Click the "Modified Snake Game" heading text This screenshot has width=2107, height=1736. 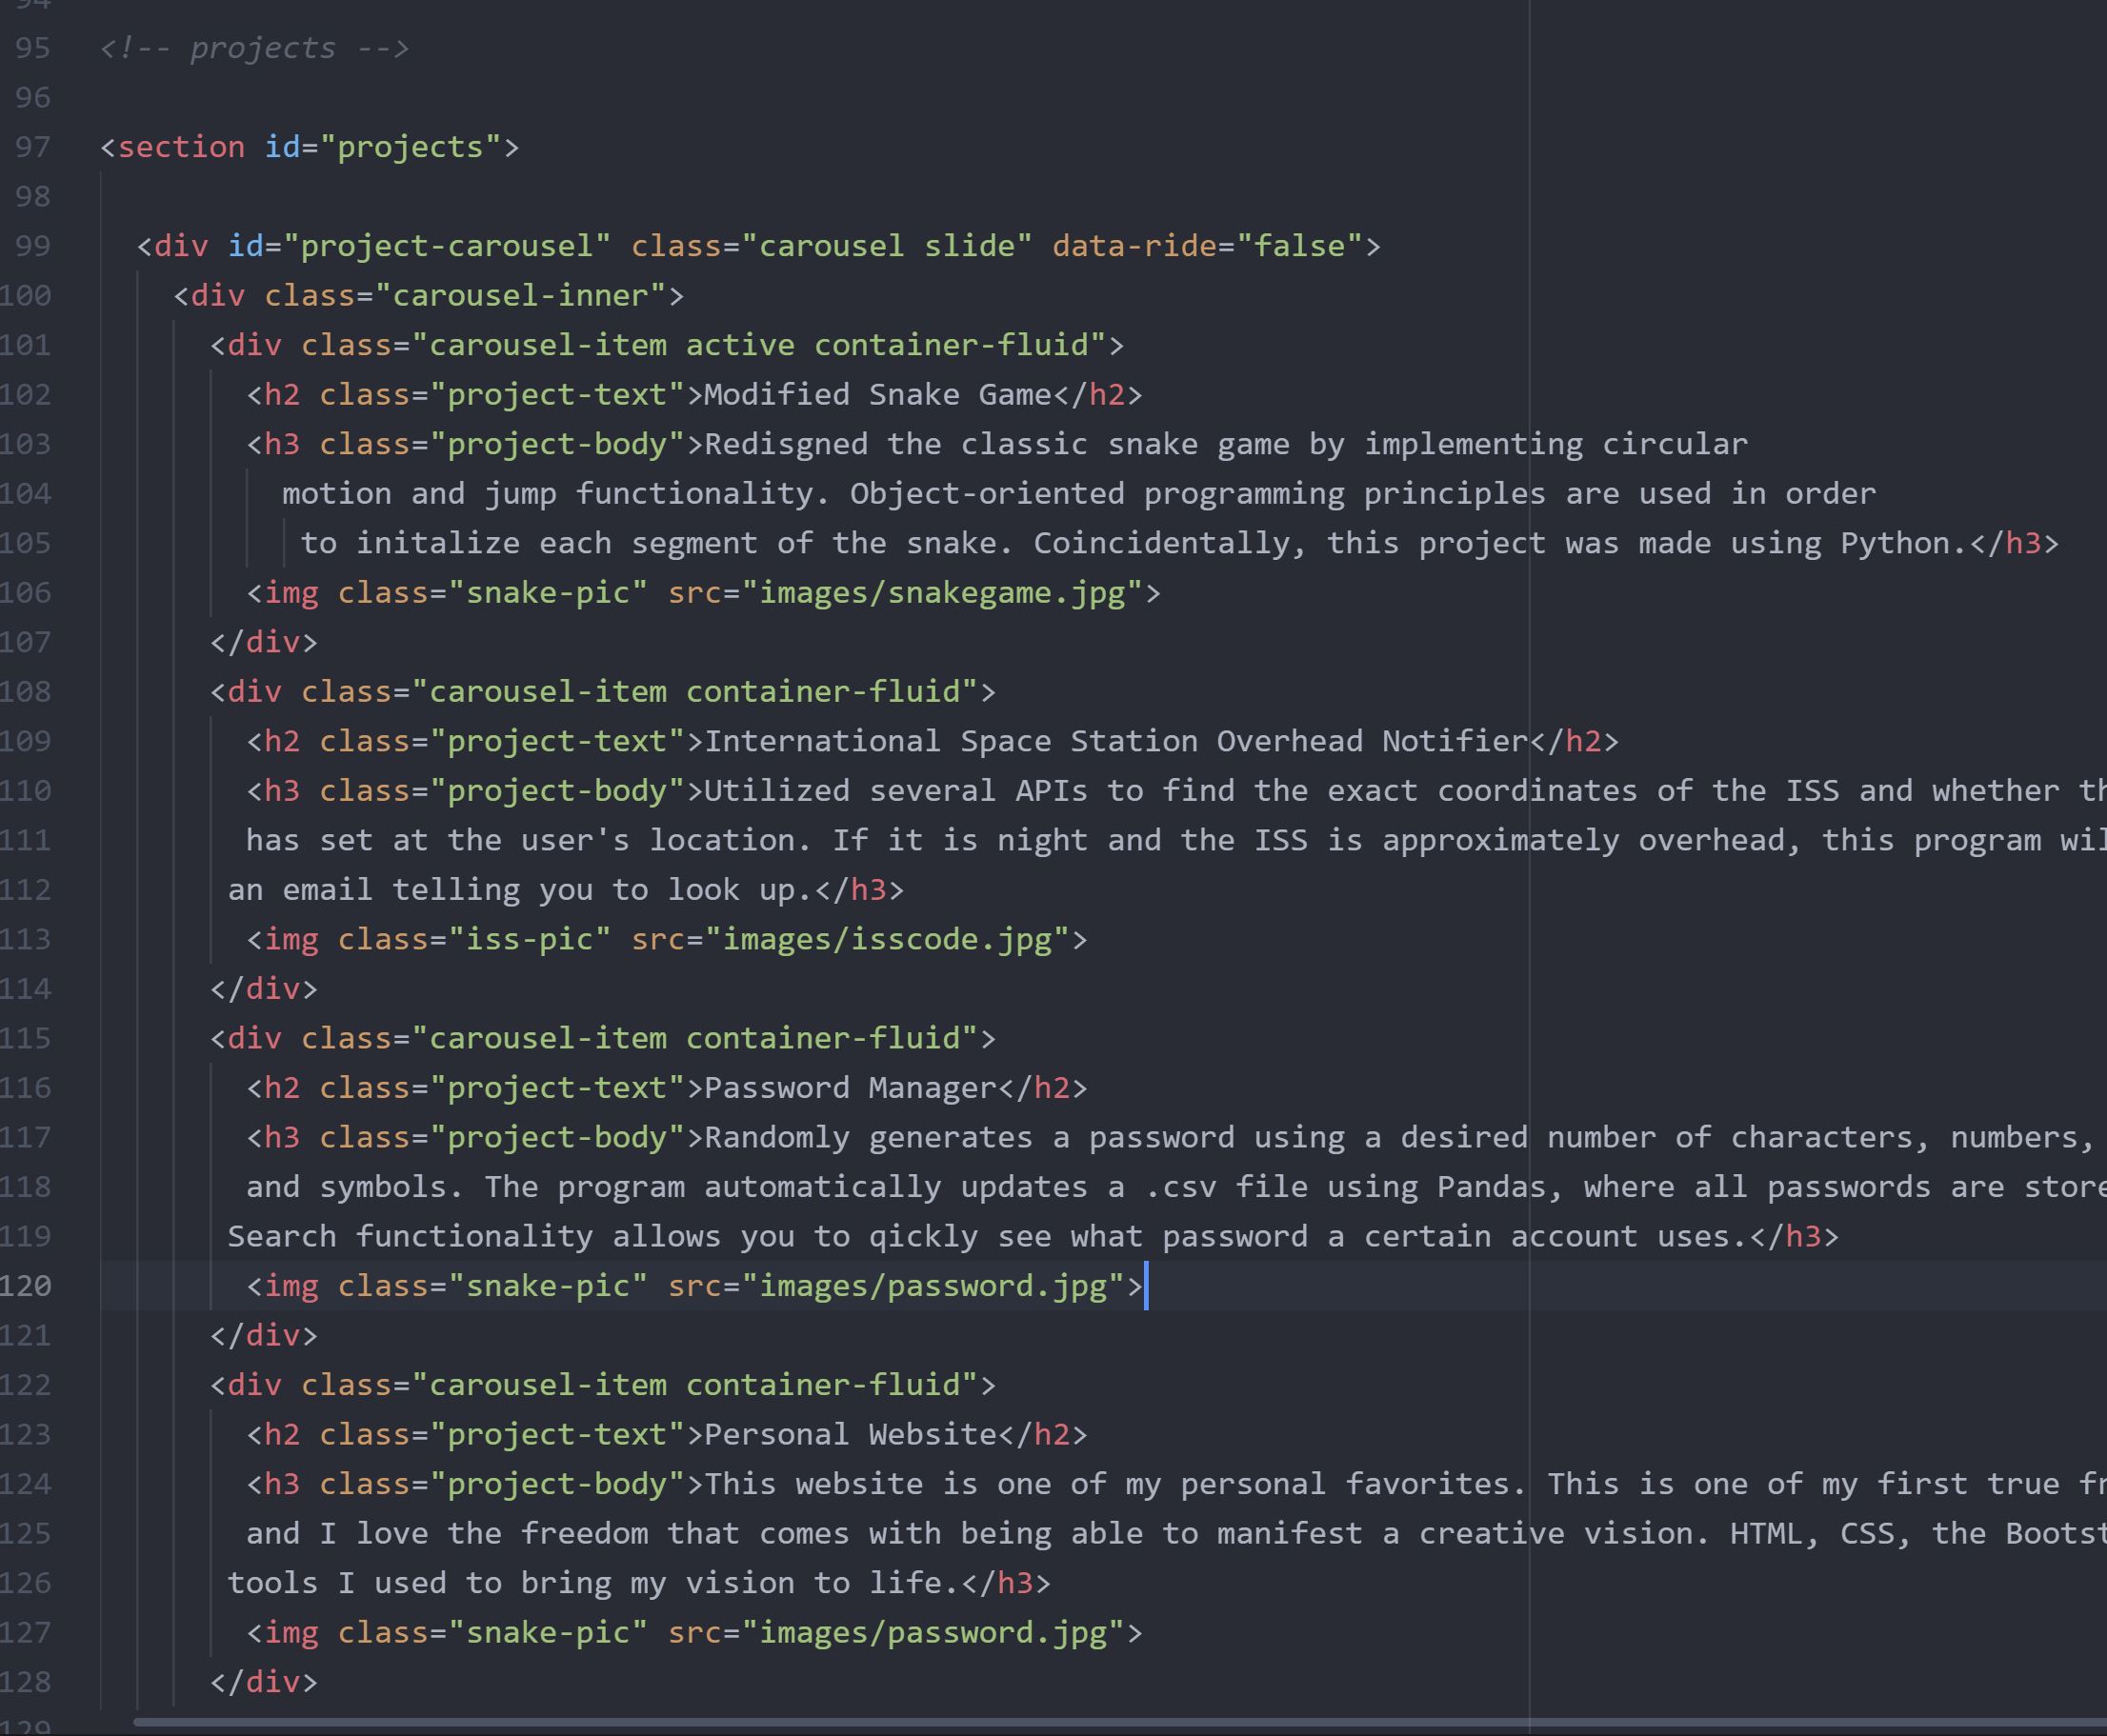(877, 395)
